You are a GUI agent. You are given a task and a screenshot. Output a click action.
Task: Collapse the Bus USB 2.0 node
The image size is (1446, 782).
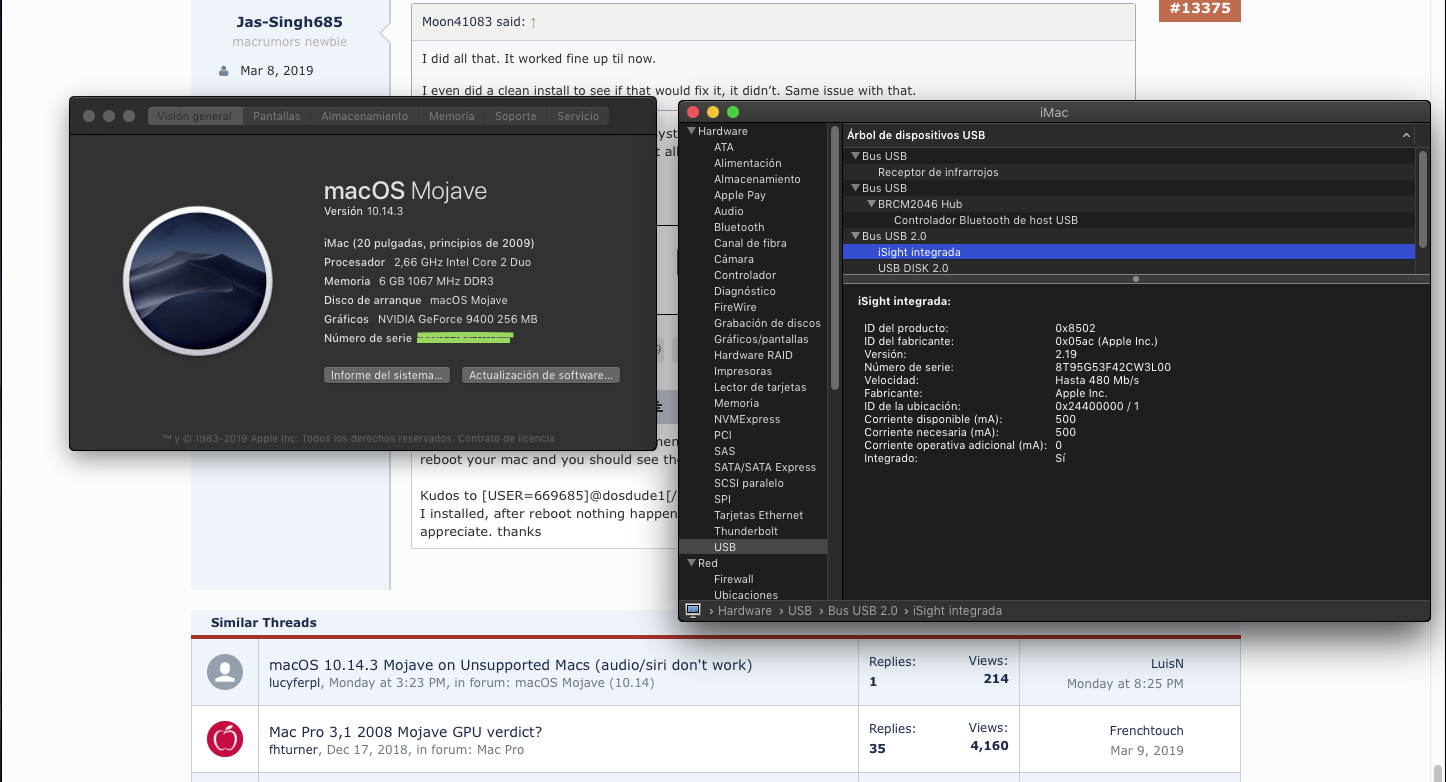point(855,236)
